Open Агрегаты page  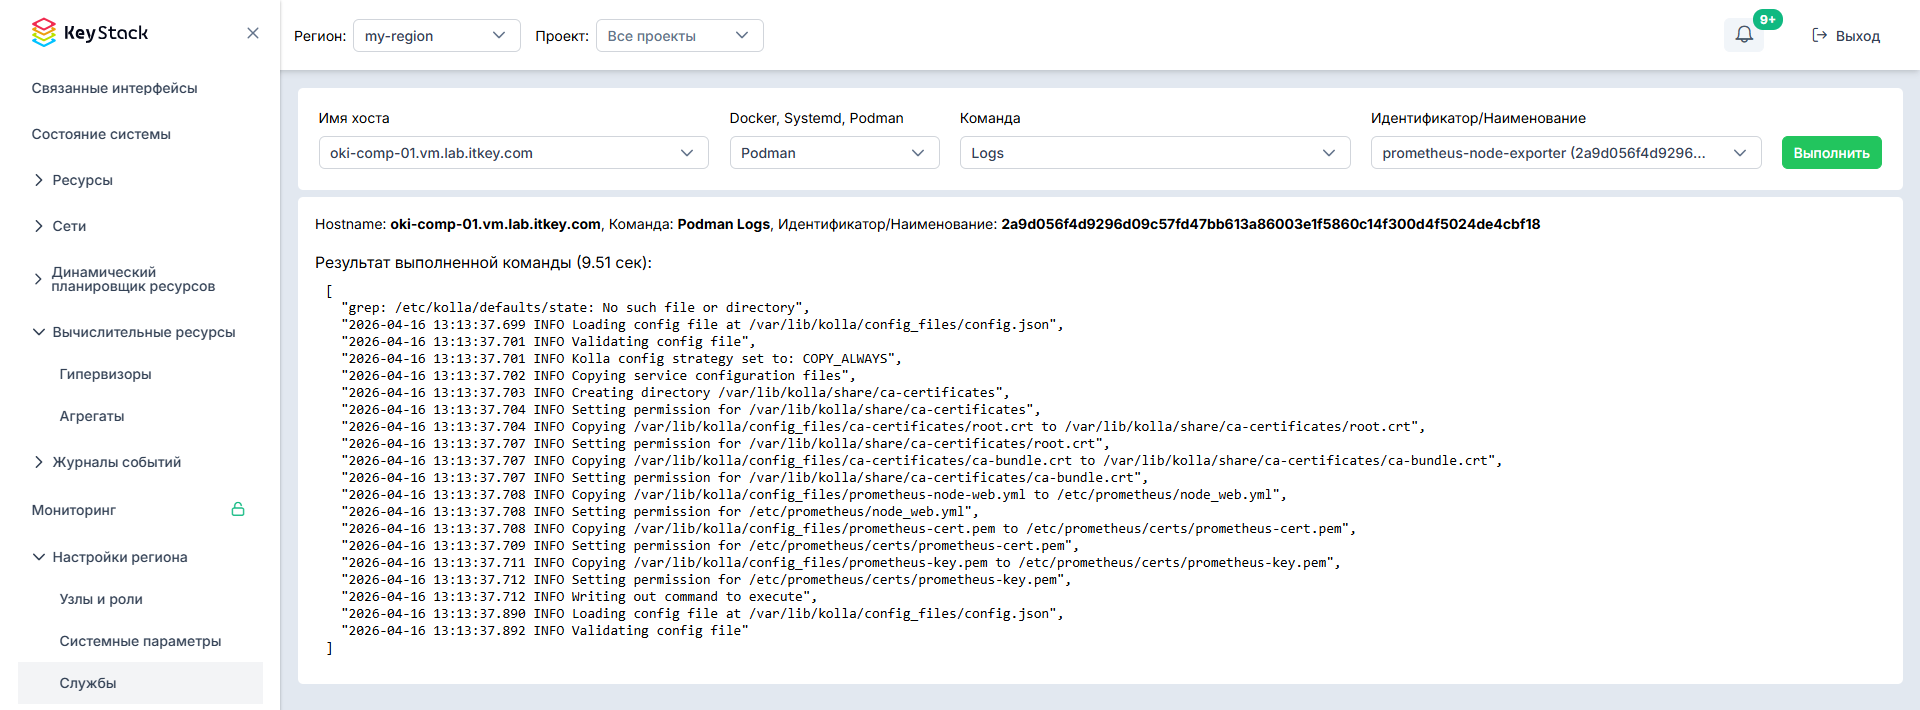pos(92,416)
